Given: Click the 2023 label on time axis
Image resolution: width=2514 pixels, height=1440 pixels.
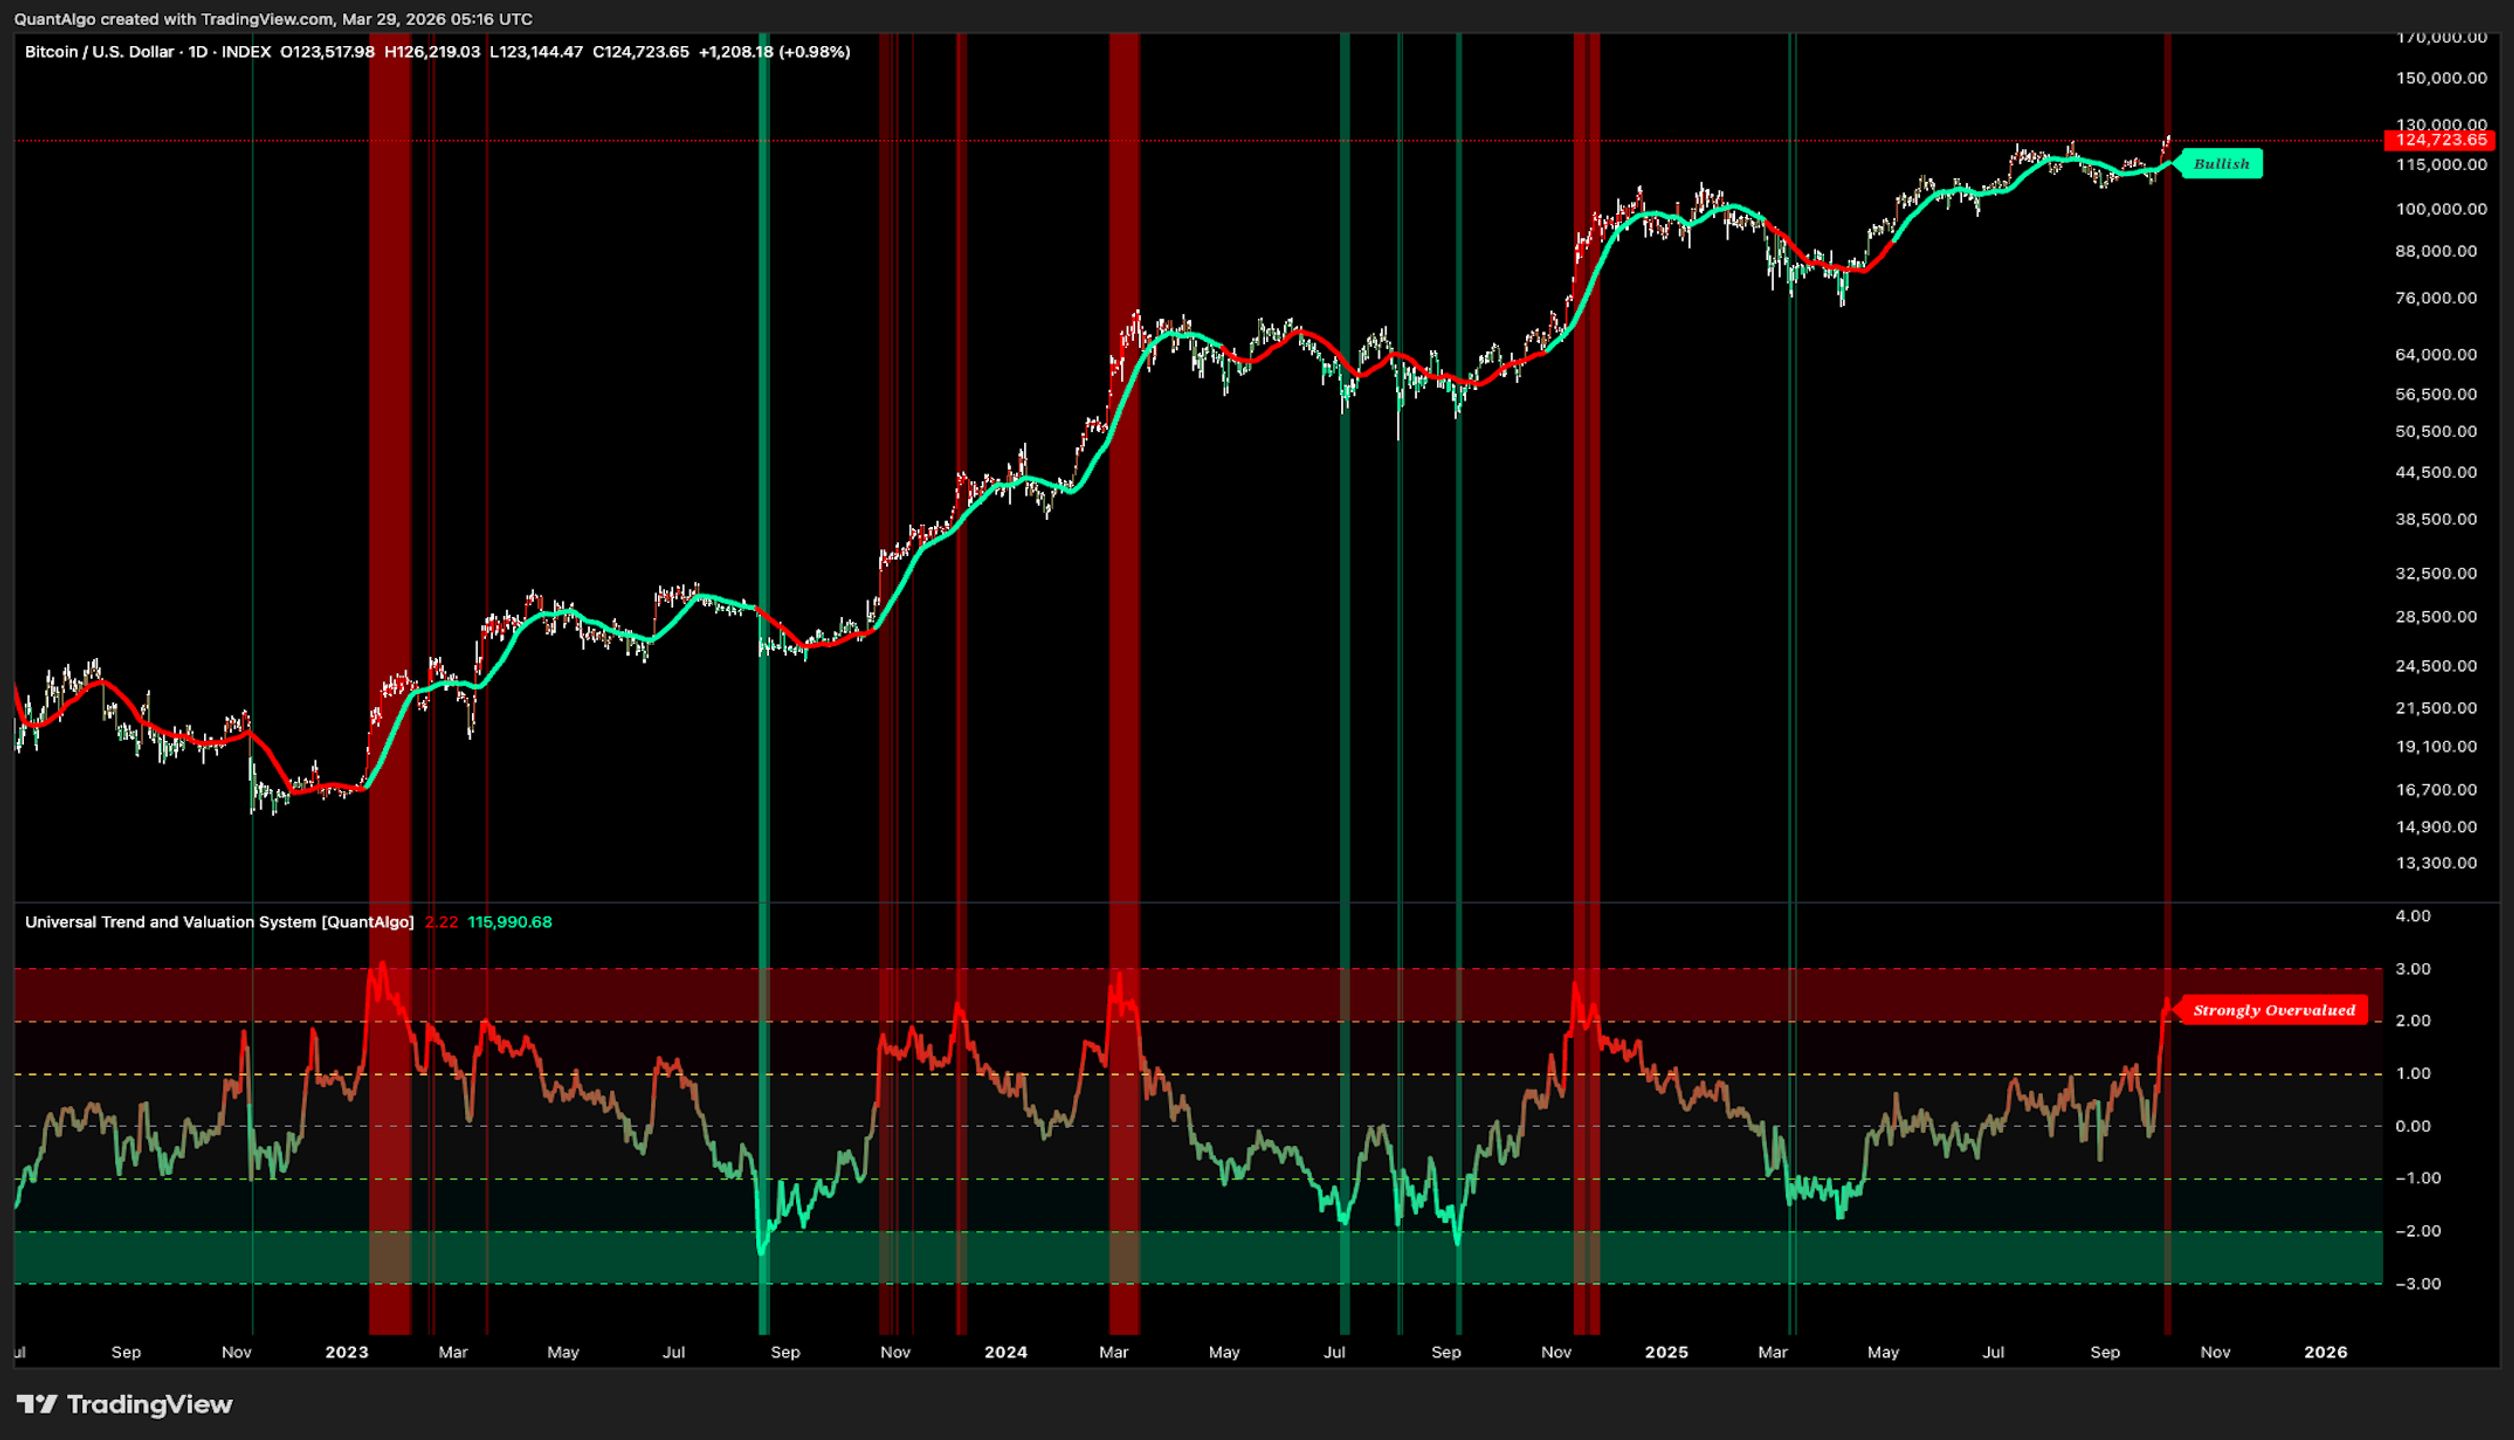Looking at the screenshot, I should point(346,1352).
